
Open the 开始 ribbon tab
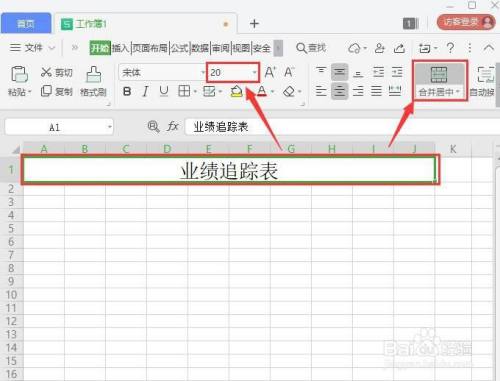click(x=100, y=48)
